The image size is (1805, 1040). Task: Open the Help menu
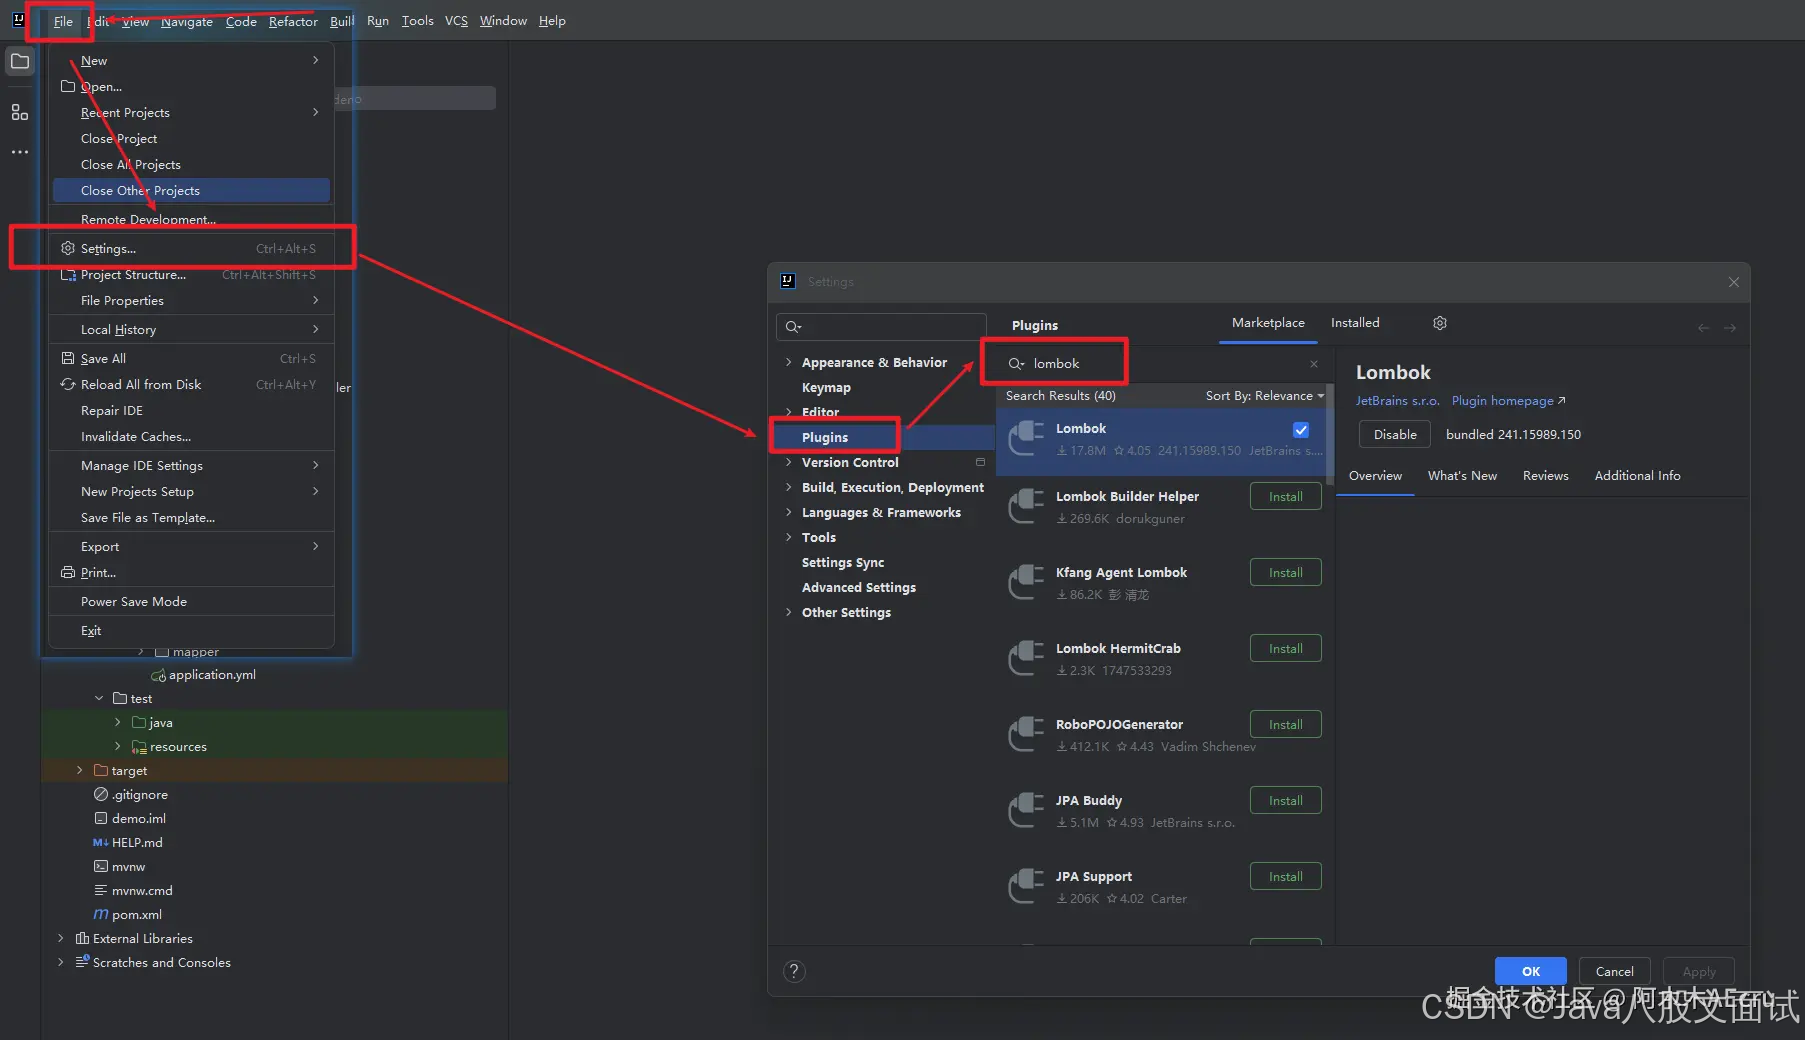[552, 21]
